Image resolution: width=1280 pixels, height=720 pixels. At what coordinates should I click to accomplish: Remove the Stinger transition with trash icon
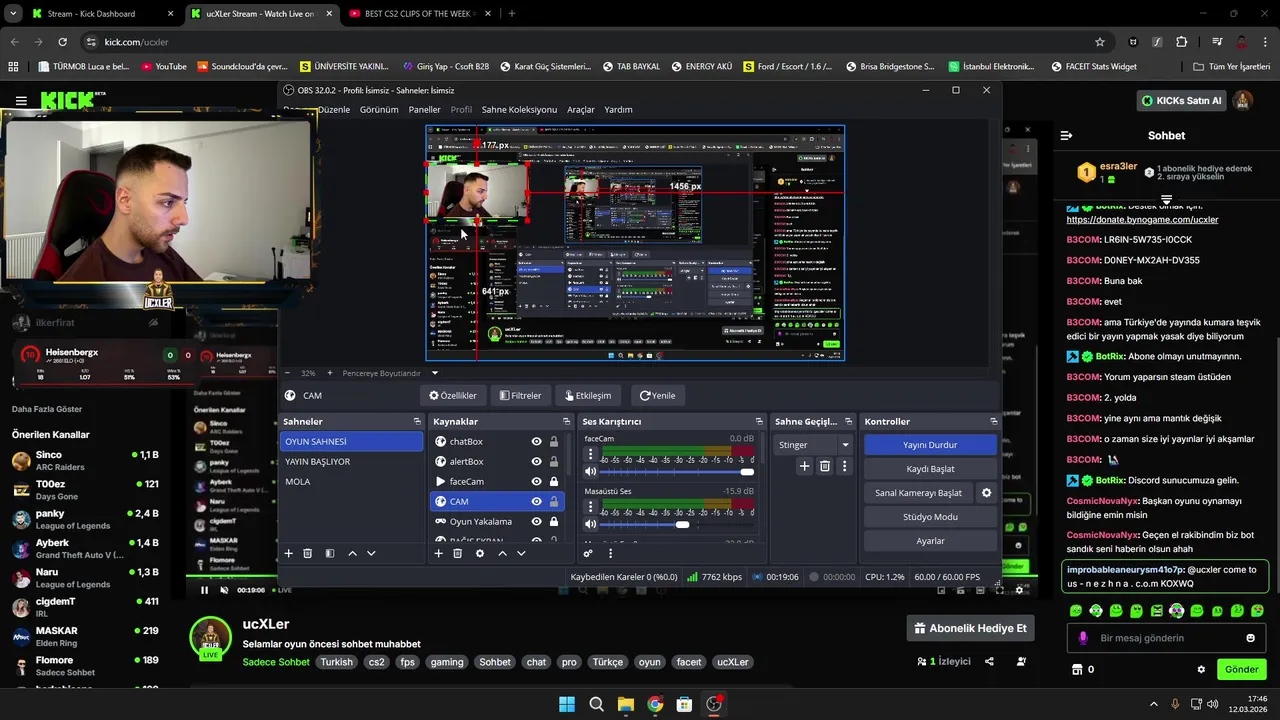pos(825,466)
